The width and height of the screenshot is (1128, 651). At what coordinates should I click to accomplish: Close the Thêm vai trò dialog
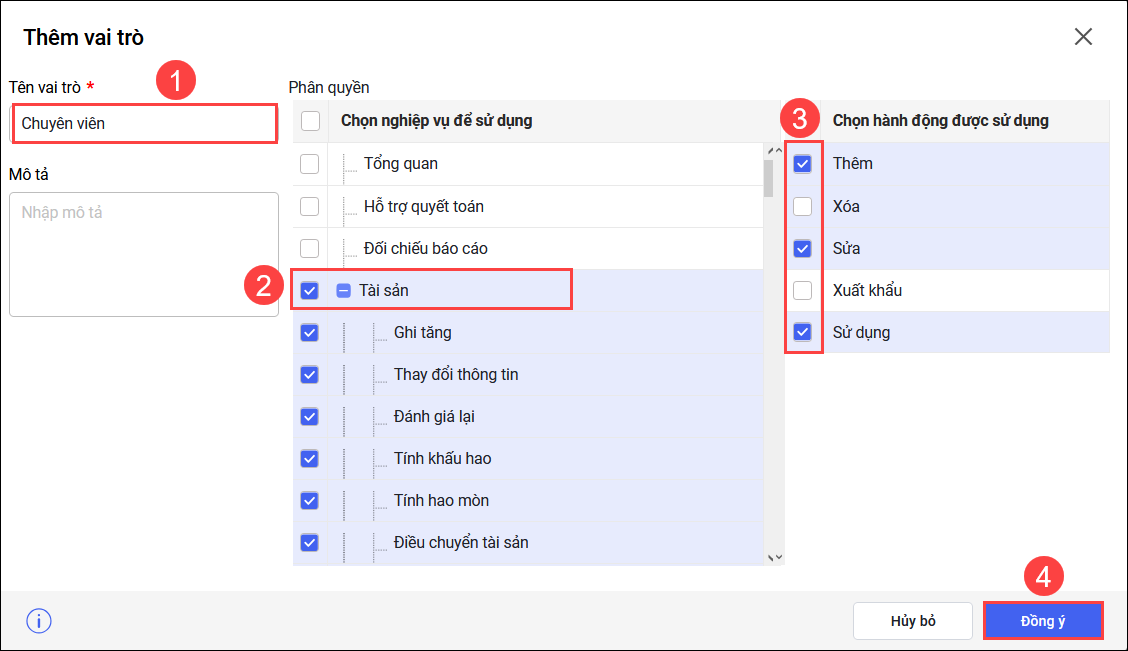1083,37
